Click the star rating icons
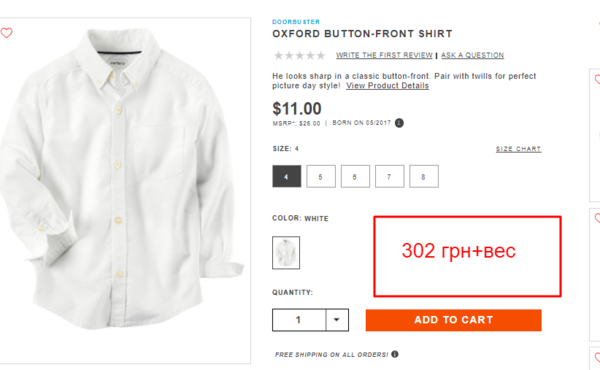Screen dimensions: 600x370 pos(300,55)
